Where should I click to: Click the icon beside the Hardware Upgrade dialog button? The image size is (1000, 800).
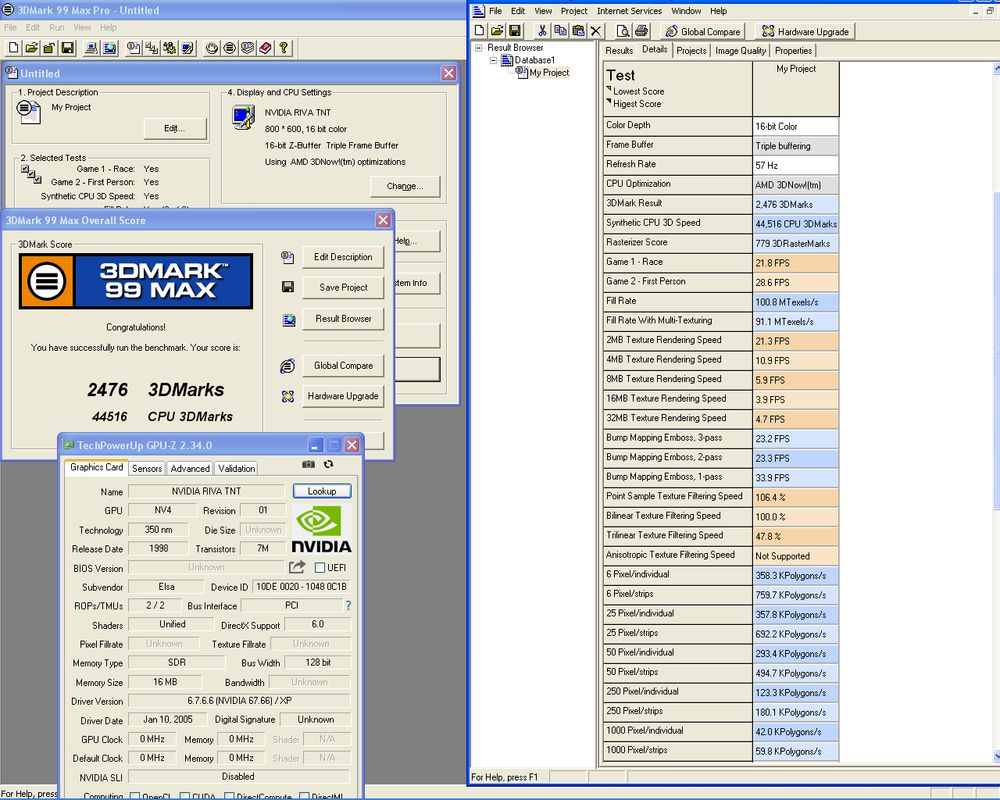(288, 396)
